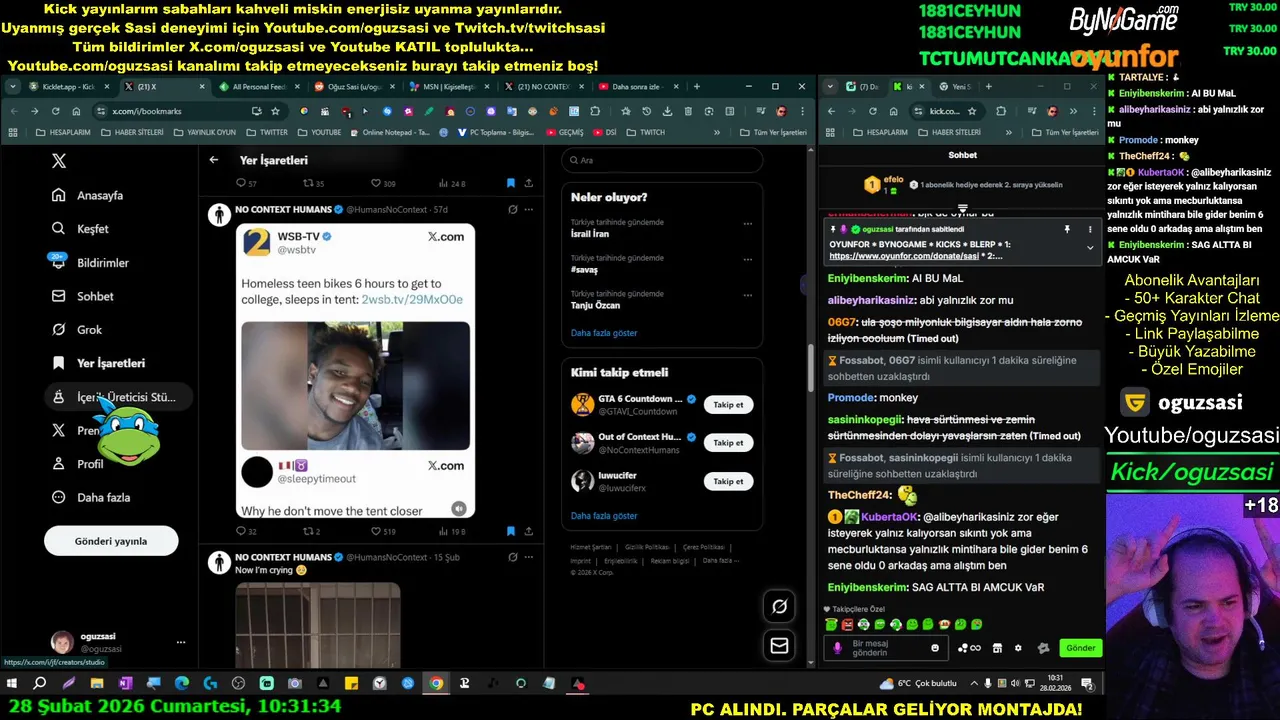Expand Daha fazla in X sidebar

(x=92, y=498)
